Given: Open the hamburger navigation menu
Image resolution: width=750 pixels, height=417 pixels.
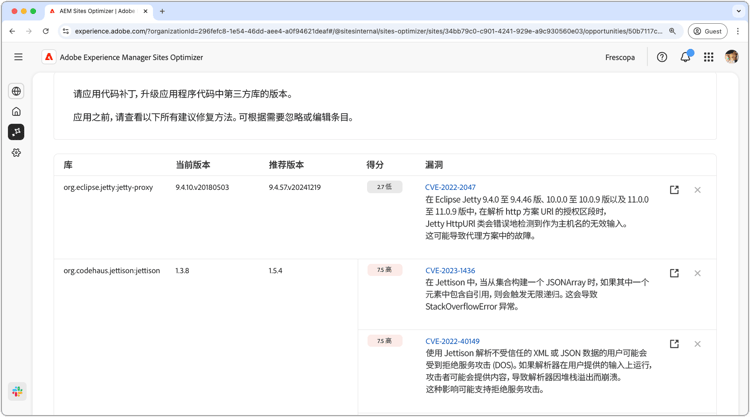Looking at the screenshot, I should click(18, 57).
